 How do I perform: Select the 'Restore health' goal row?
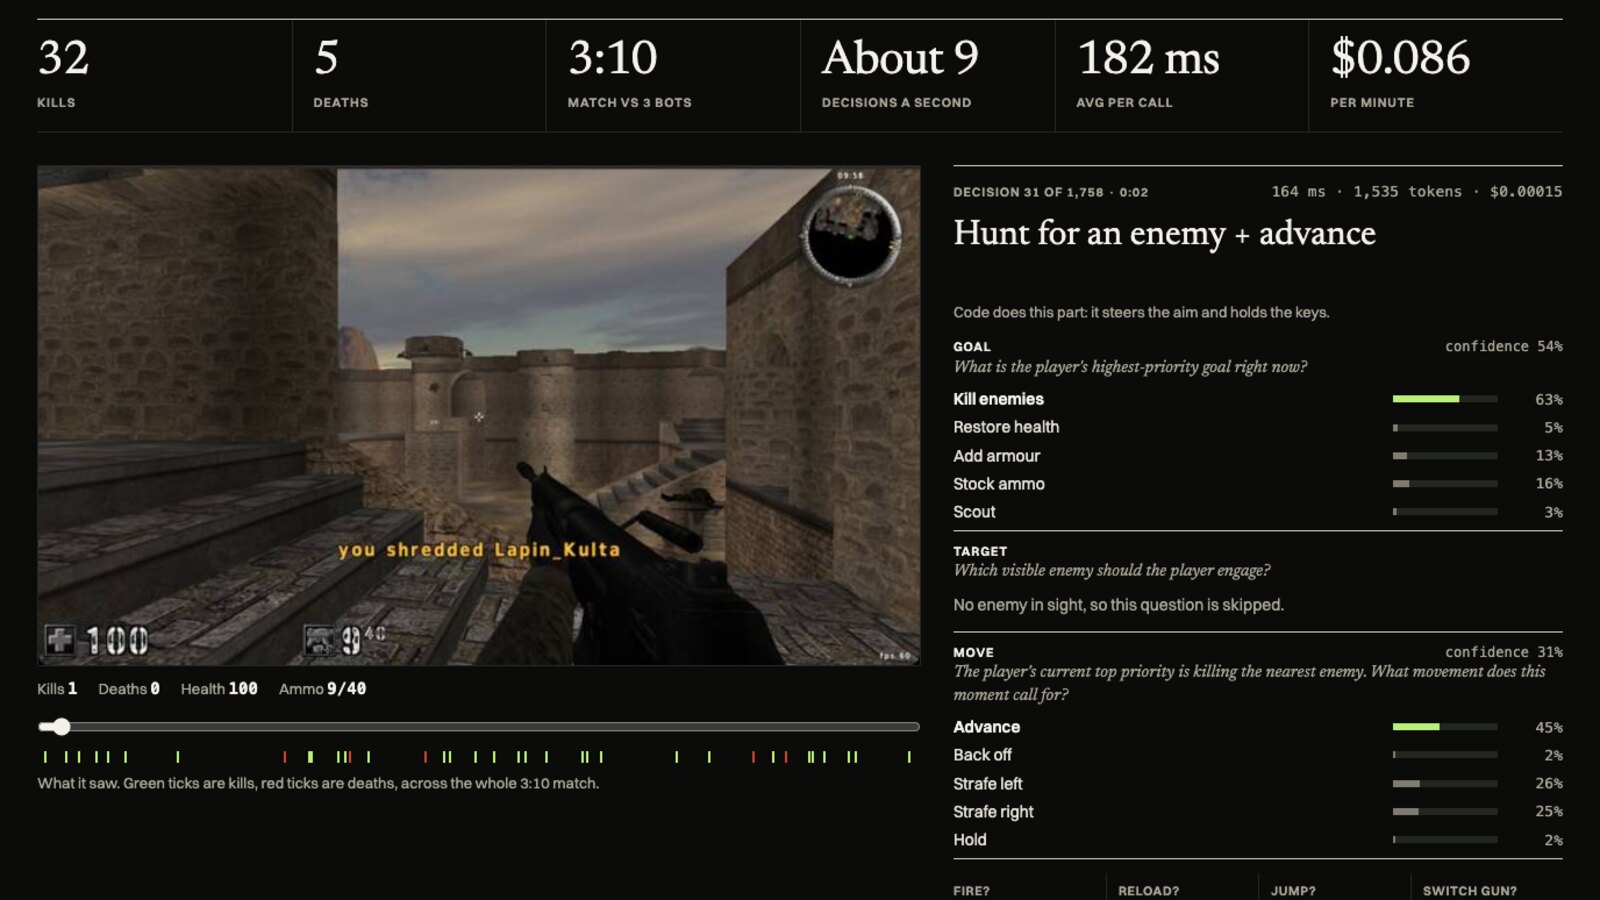point(1257,427)
